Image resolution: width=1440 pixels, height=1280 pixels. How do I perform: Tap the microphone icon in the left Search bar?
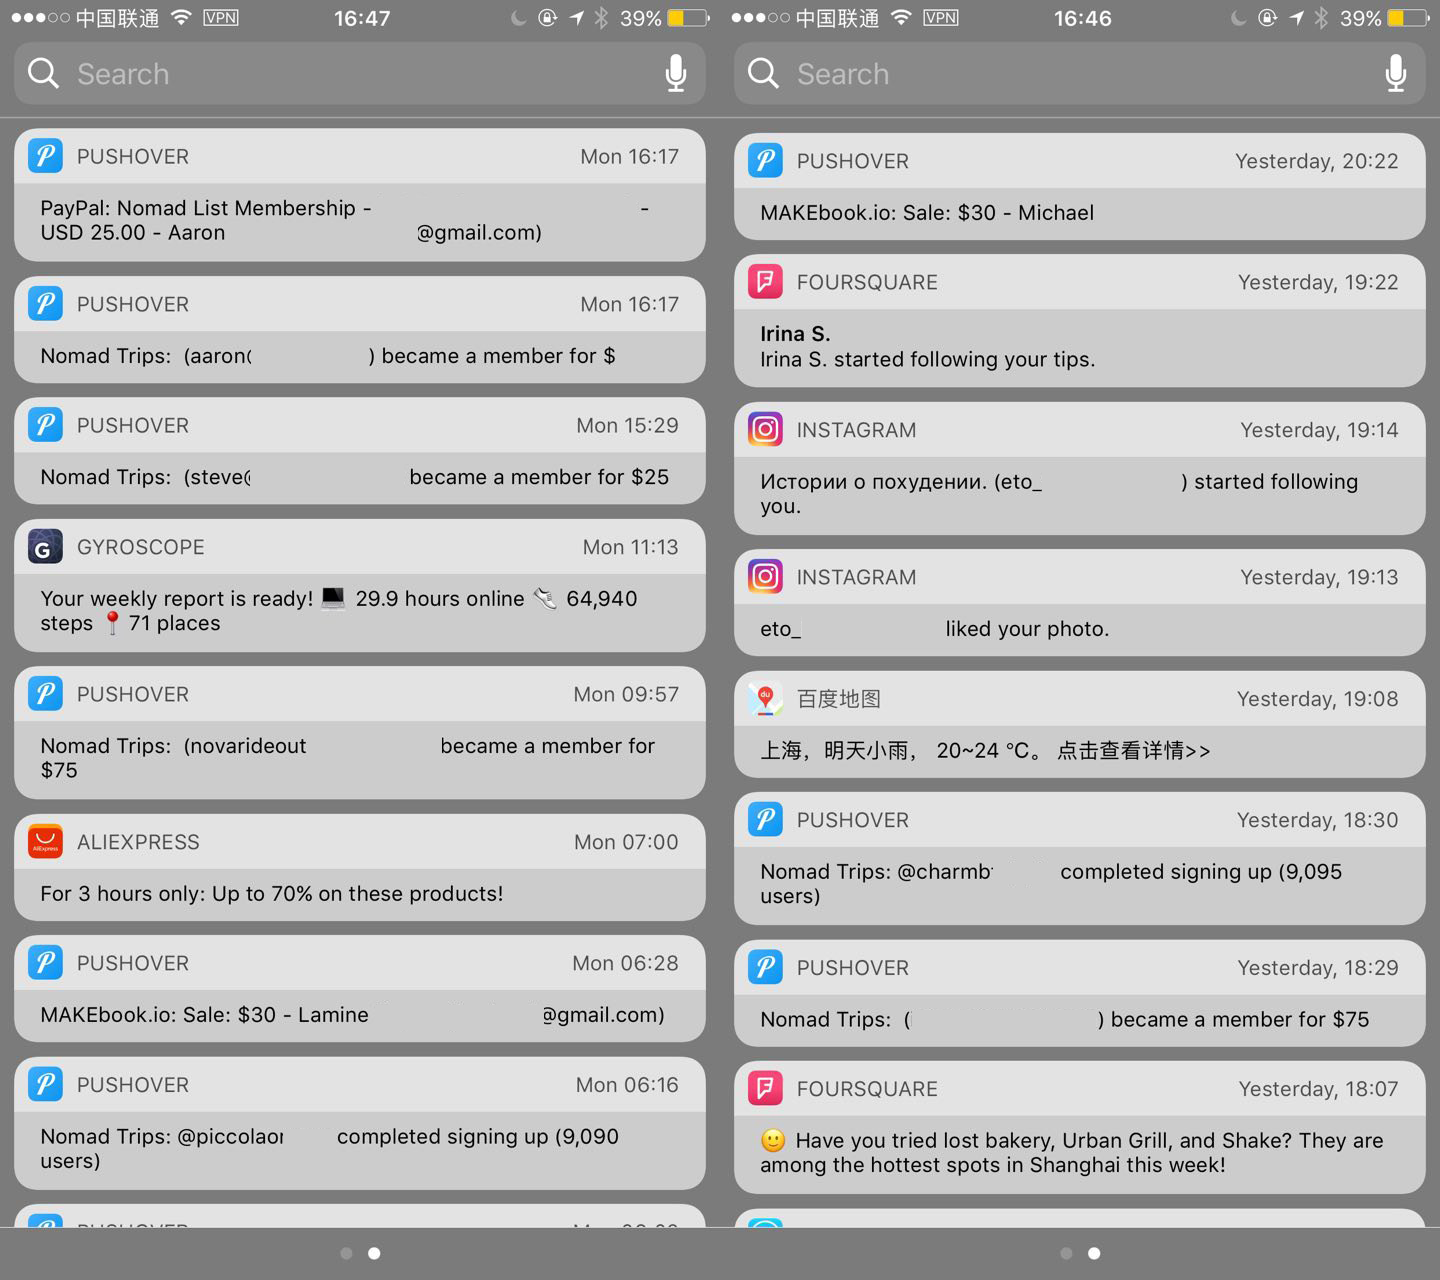point(676,74)
